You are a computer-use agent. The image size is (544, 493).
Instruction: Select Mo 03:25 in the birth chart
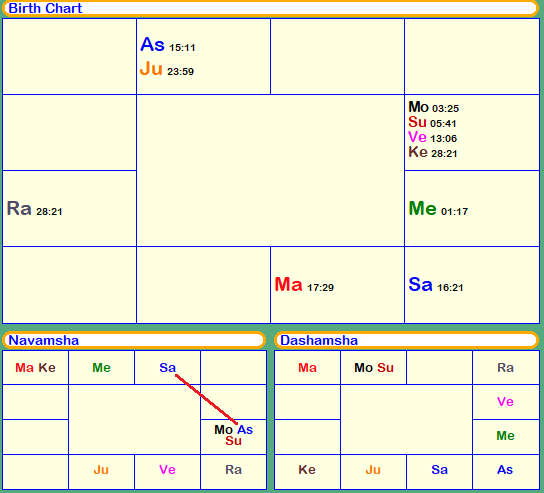pyautogui.click(x=434, y=107)
